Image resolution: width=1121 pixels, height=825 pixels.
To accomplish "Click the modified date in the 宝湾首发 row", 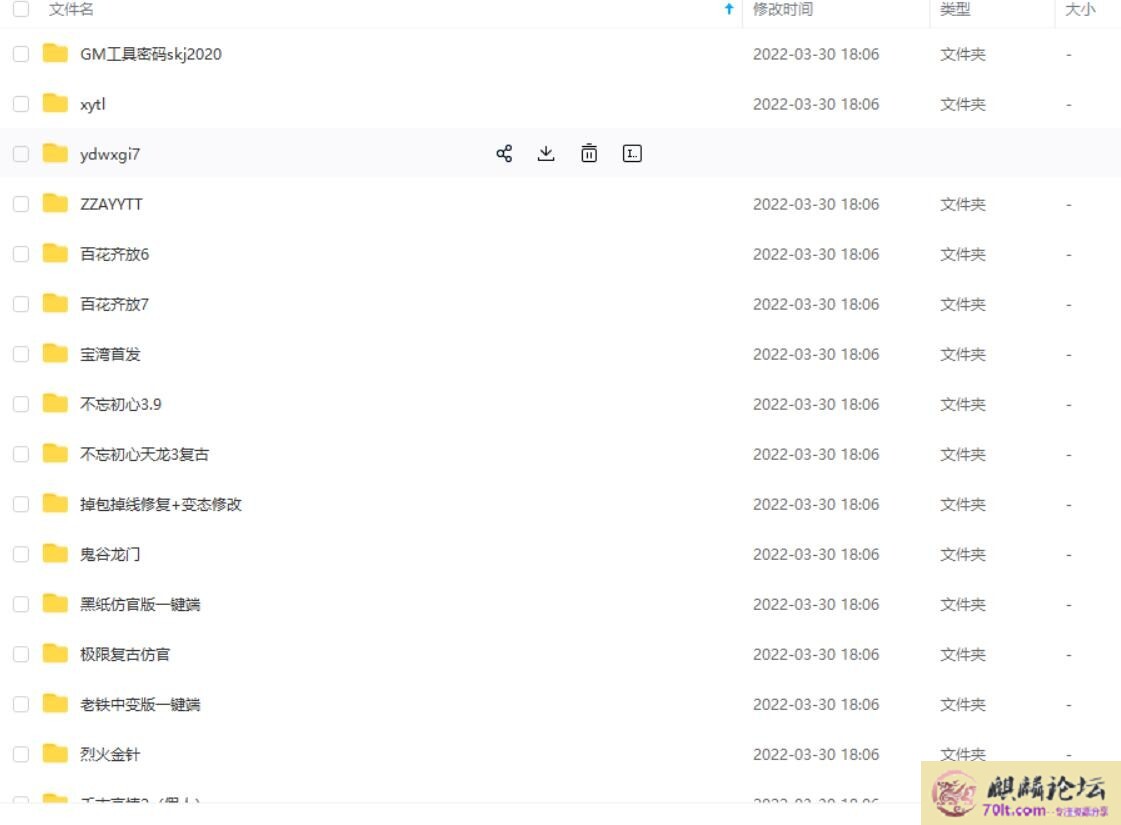I will [x=816, y=355].
